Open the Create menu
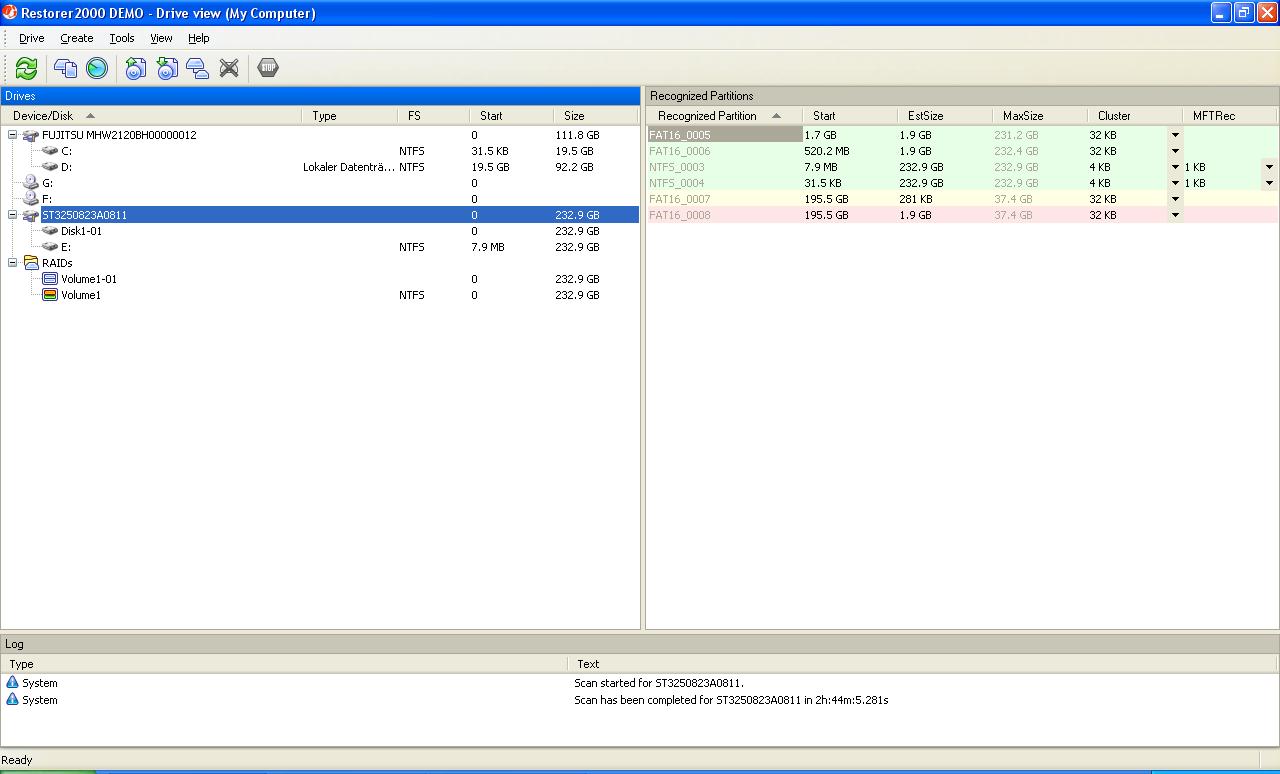This screenshot has width=1280, height=774. (77, 38)
